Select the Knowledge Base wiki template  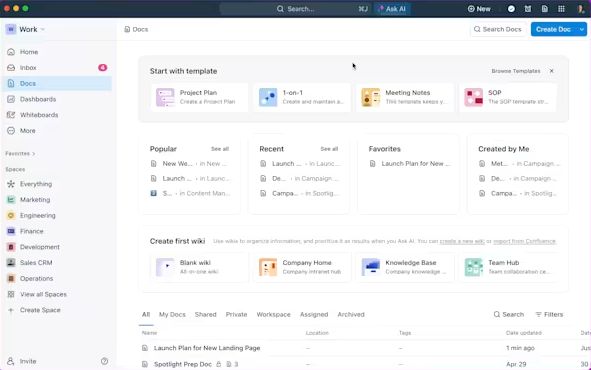[x=405, y=267]
